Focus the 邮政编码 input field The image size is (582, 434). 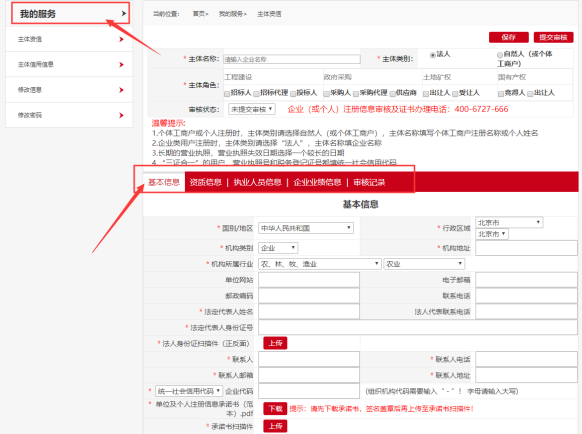[x=309, y=296]
